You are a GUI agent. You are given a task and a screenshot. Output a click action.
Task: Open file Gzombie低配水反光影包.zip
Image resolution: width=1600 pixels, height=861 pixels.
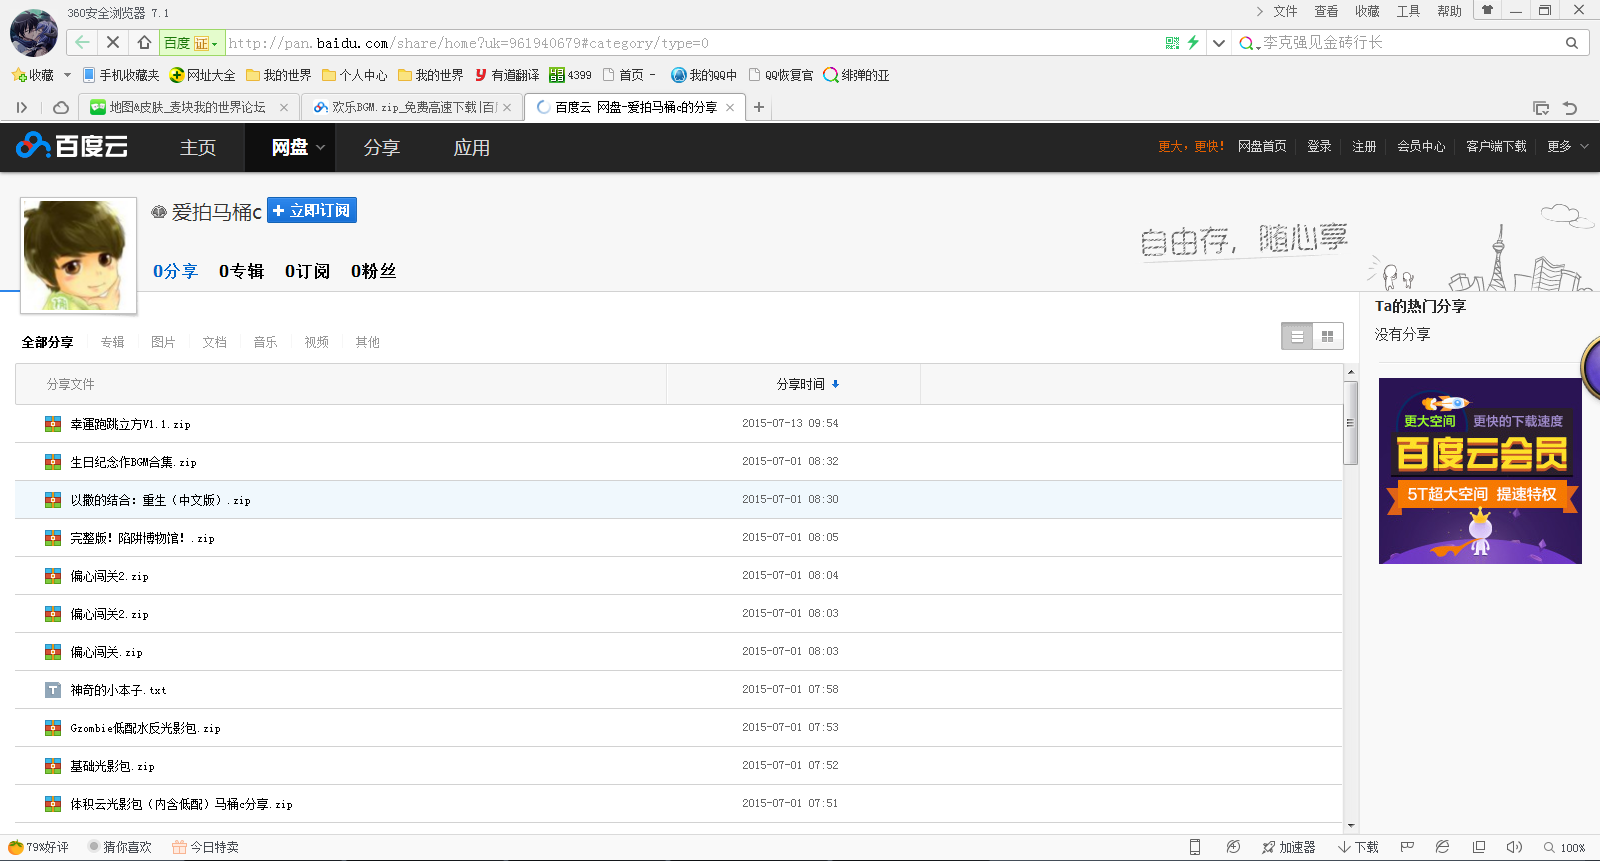pyautogui.click(x=145, y=728)
